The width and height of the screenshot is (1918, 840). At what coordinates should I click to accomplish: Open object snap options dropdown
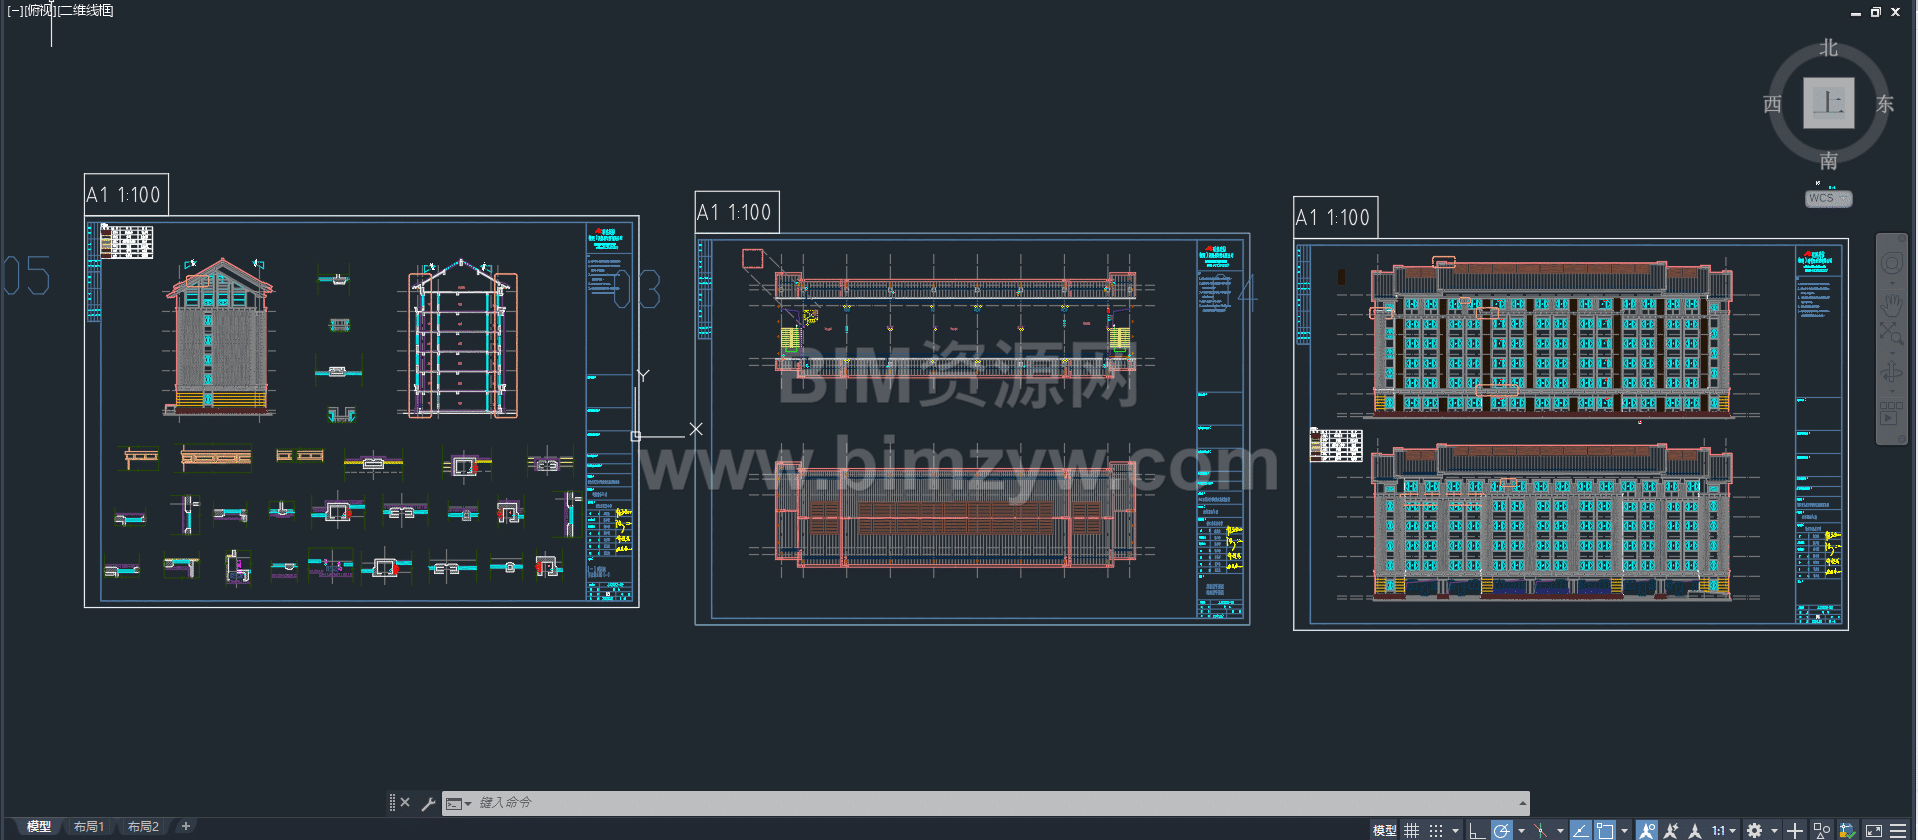coord(1624,831)
